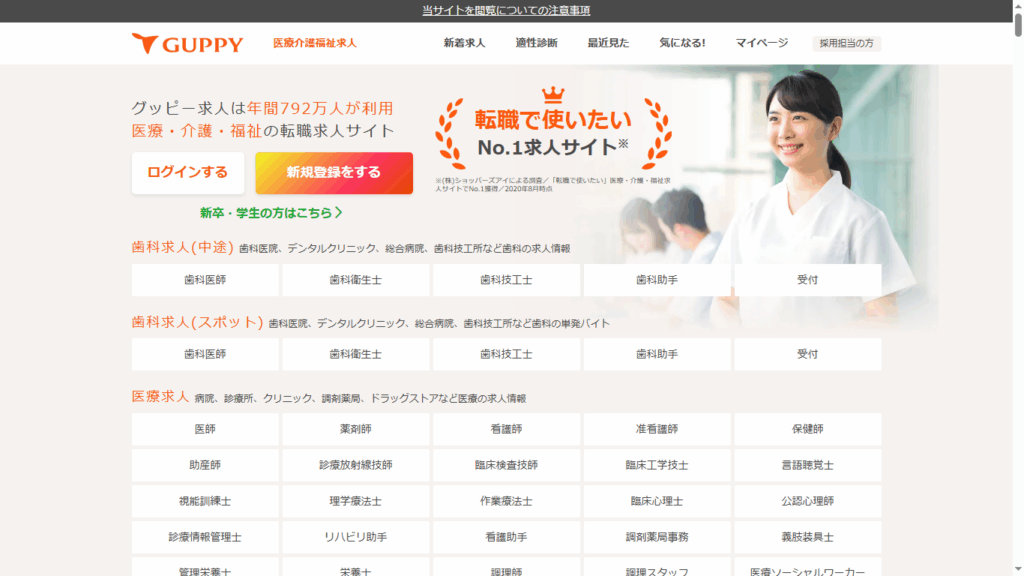Select 歯科技工士 under 歯科求人(スポット)

pyautogui.click(x=506, y=354)
